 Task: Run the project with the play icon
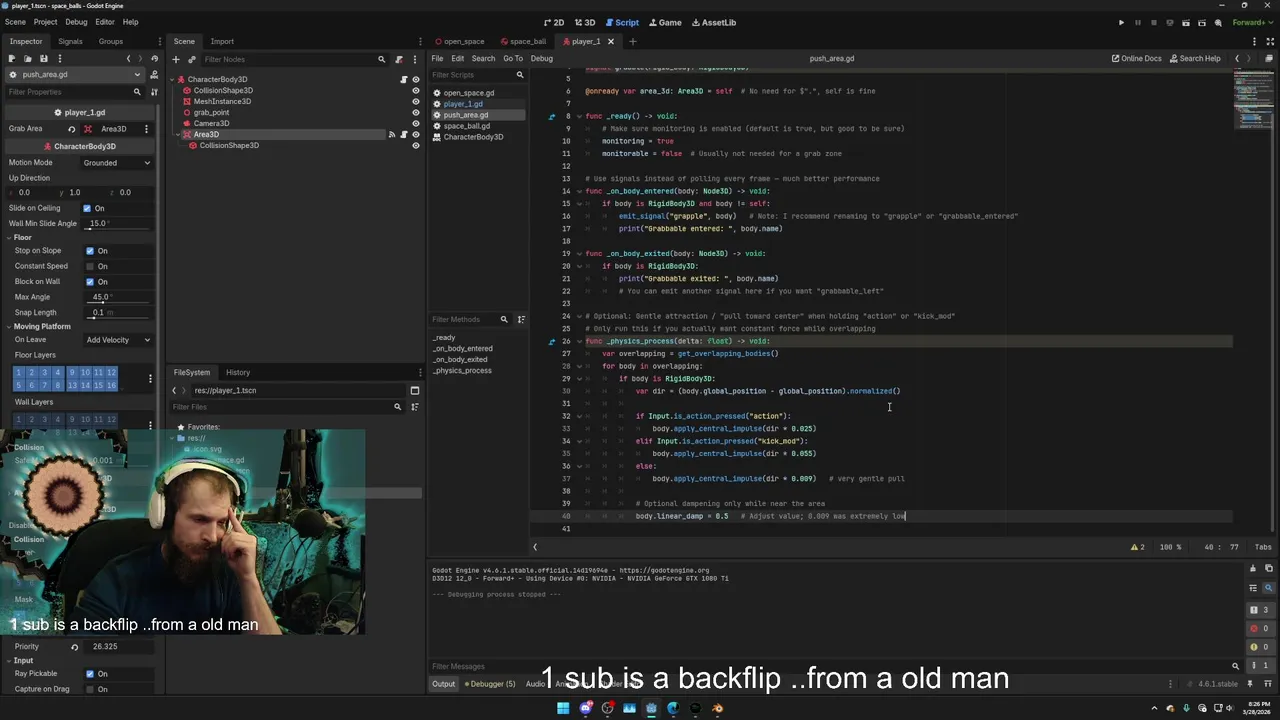tap(1121, 22)
